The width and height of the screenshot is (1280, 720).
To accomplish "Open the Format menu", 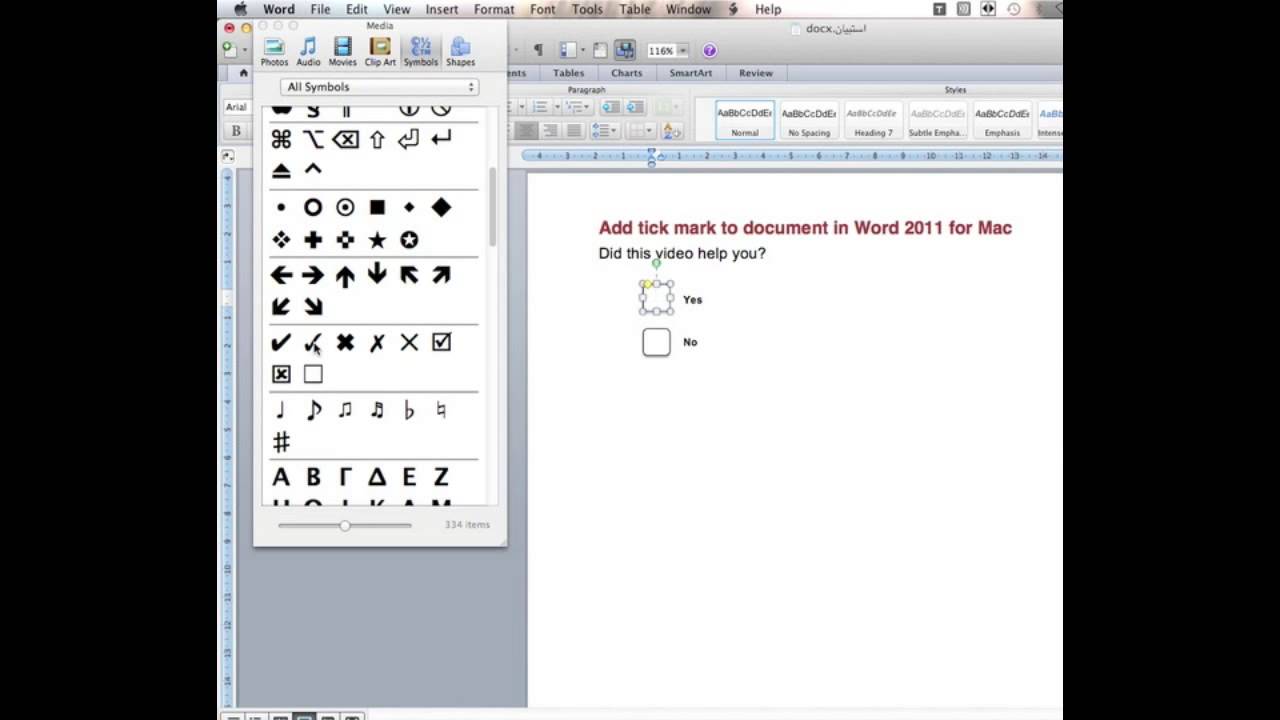I will tap(494, 9).
